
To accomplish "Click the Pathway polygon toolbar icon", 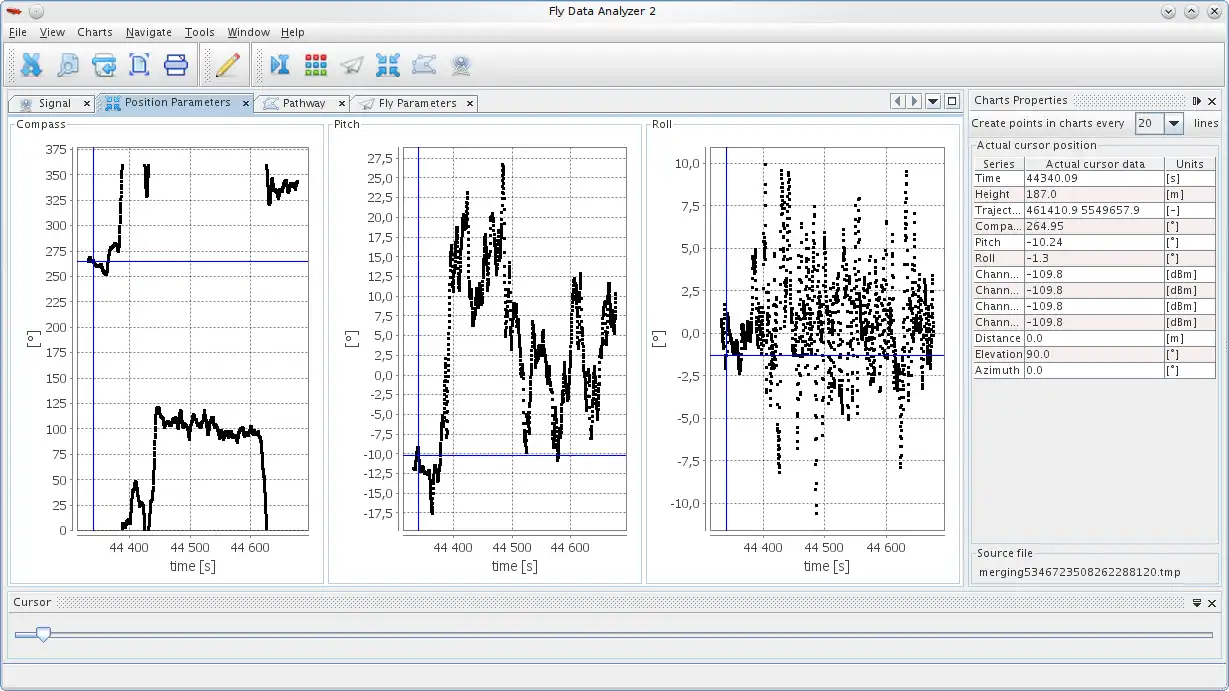I will pyautogui.click(x=424, y=65).
